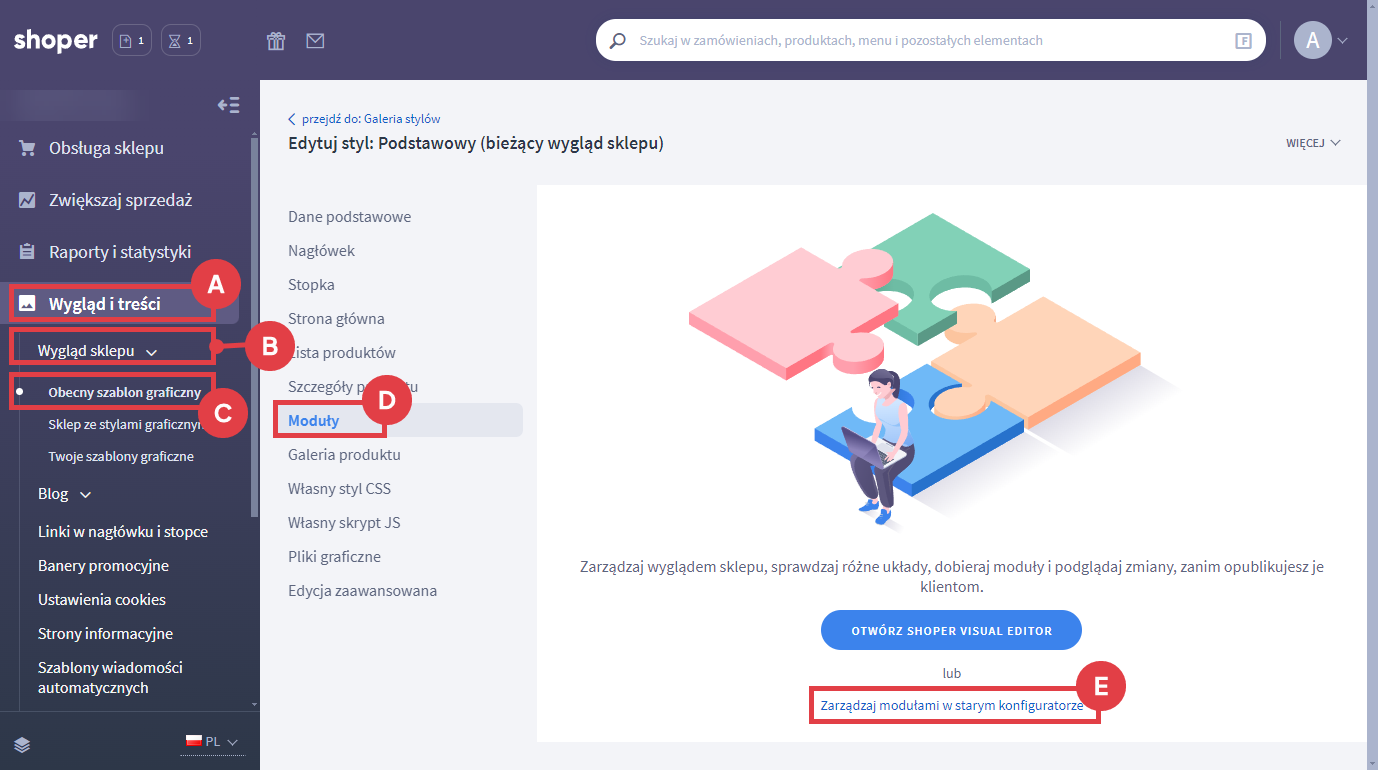This screenshot has height=770, width=1378.
Task: Open Ustawienia cookies
Action: (x=102, y=600)
